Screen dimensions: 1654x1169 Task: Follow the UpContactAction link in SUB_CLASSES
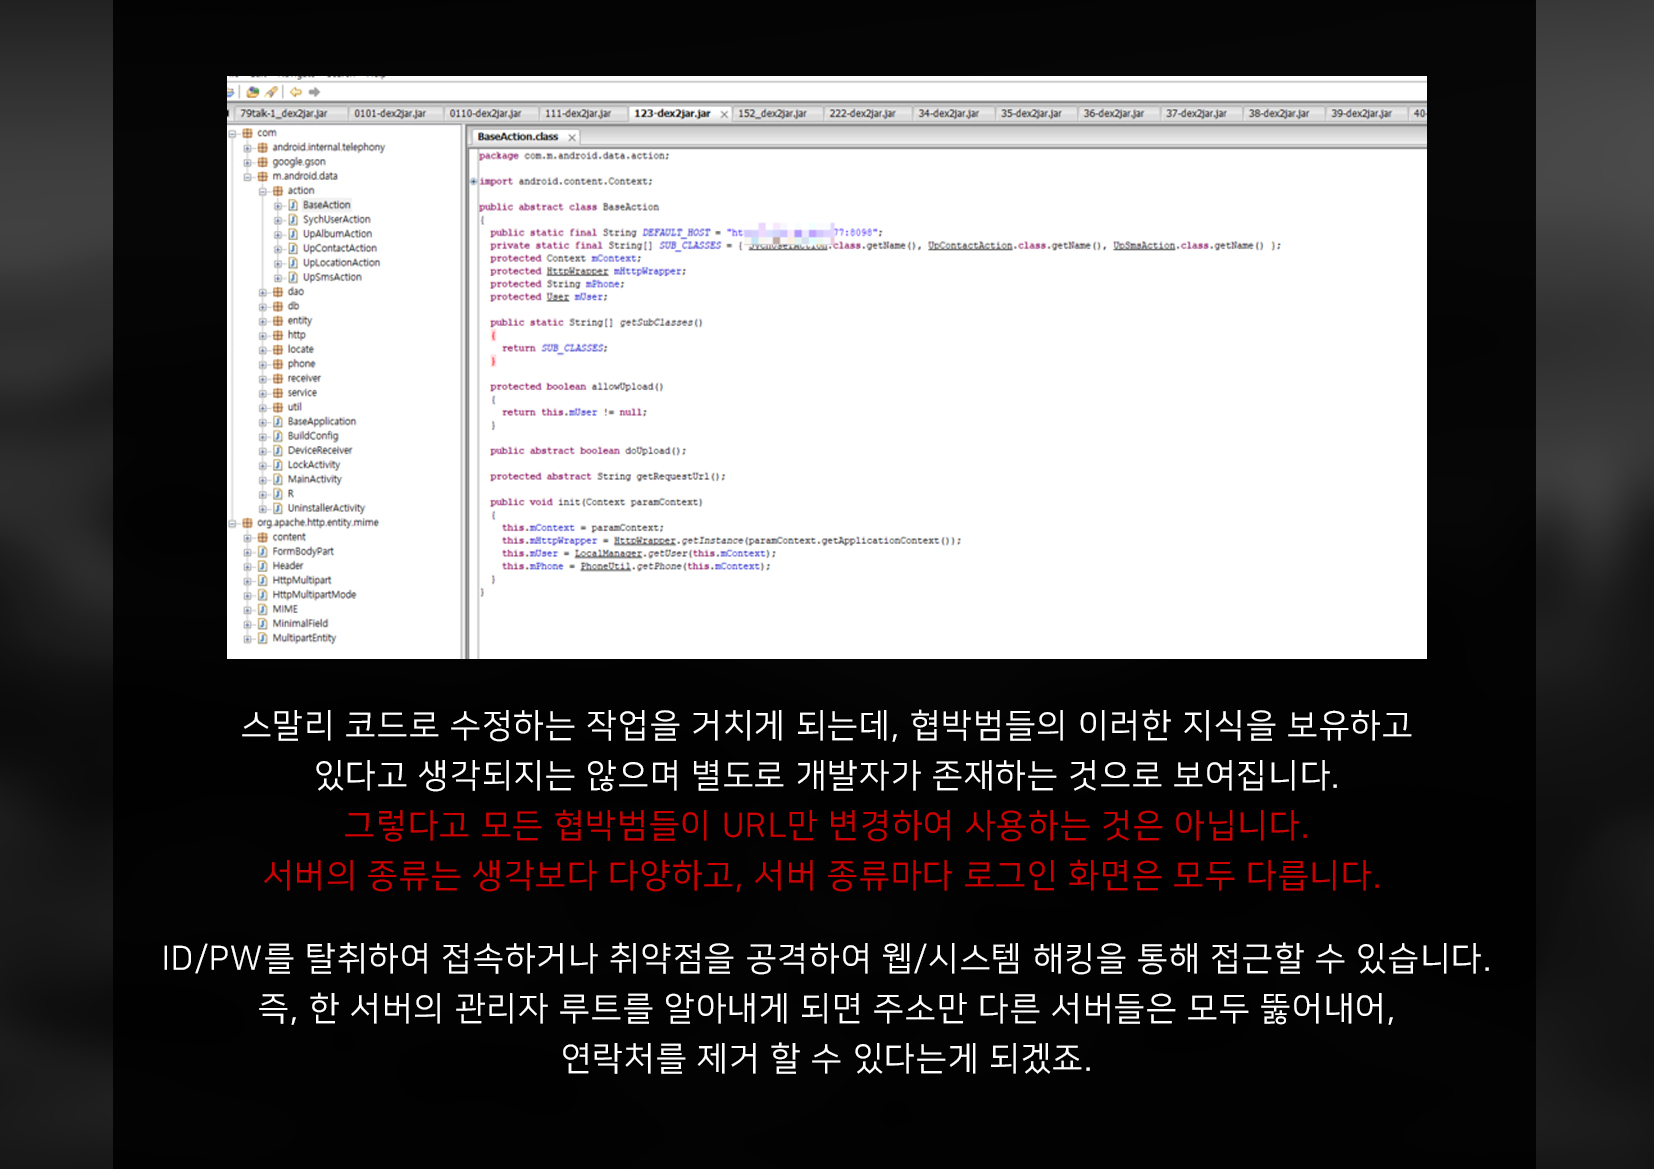click(970, 246)
